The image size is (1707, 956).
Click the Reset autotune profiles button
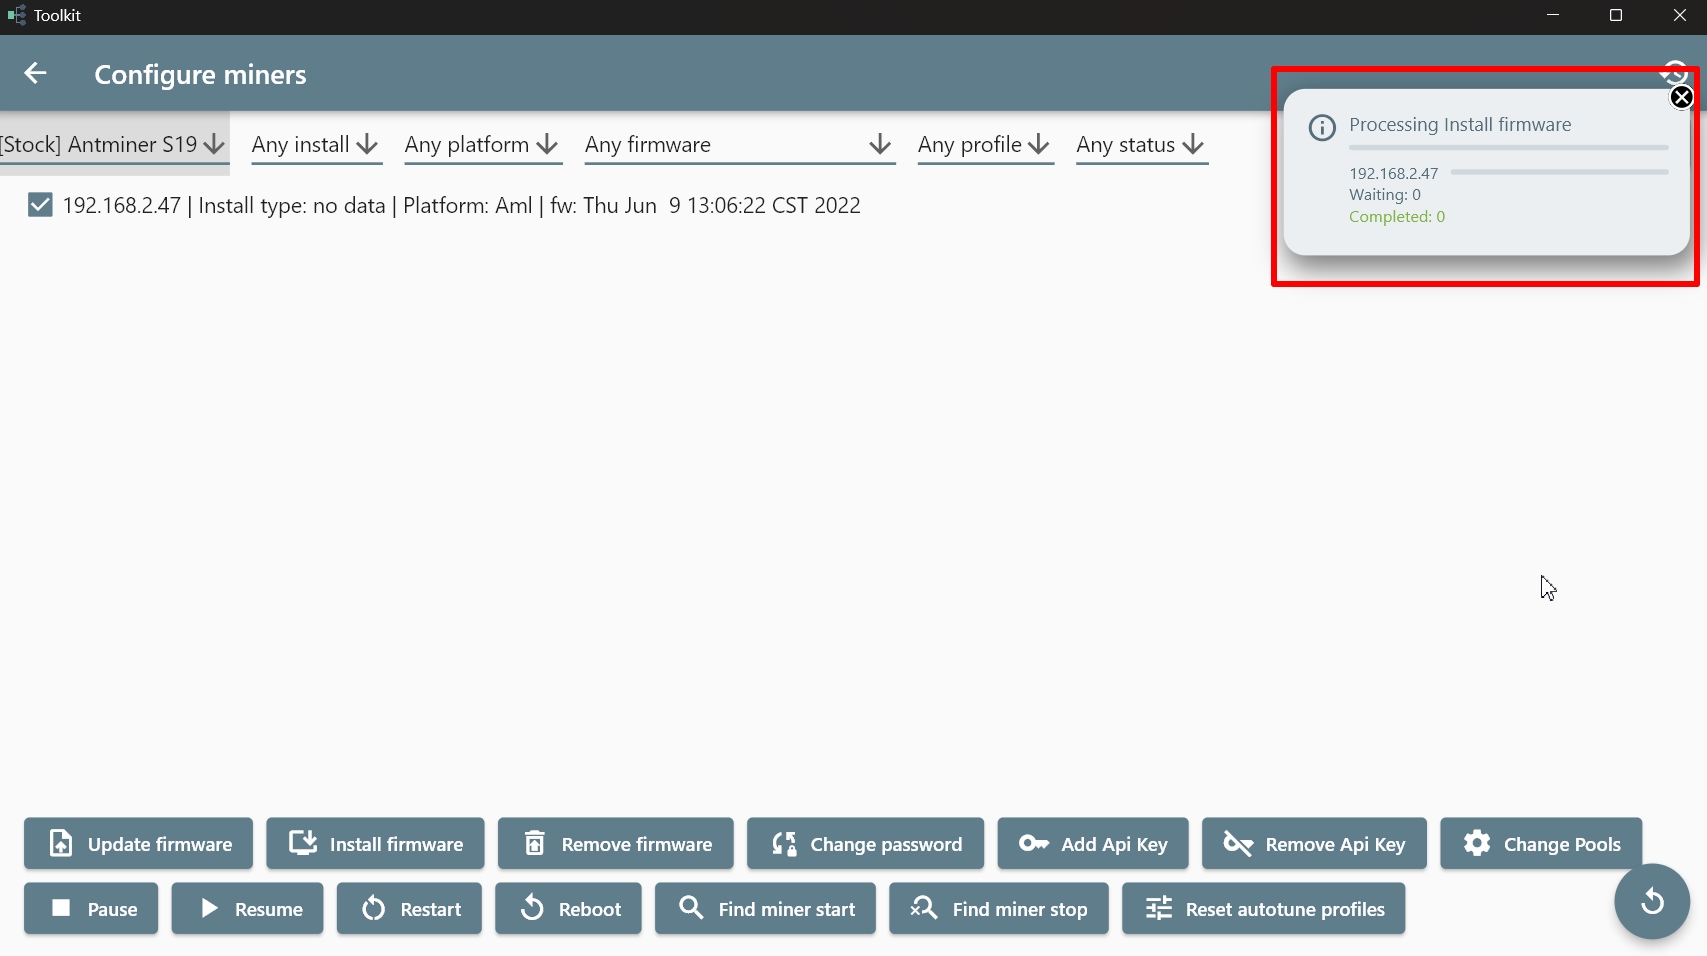pyautogui.click(x=1263, y=908)
